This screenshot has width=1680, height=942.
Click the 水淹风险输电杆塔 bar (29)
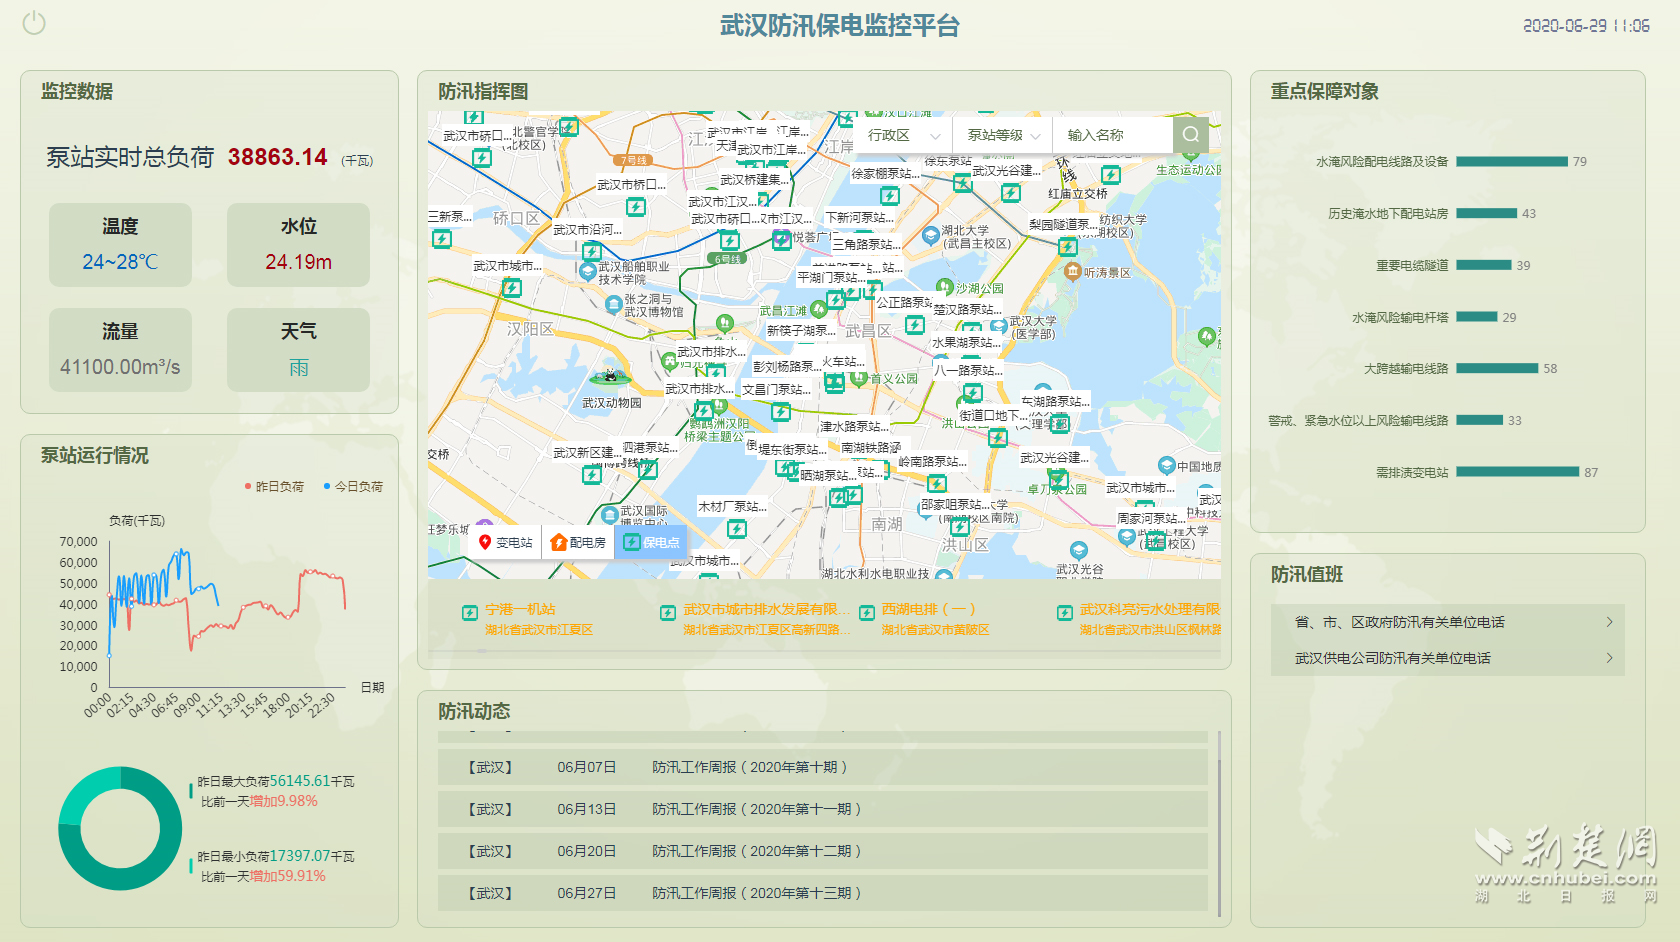click(1477, 317)
